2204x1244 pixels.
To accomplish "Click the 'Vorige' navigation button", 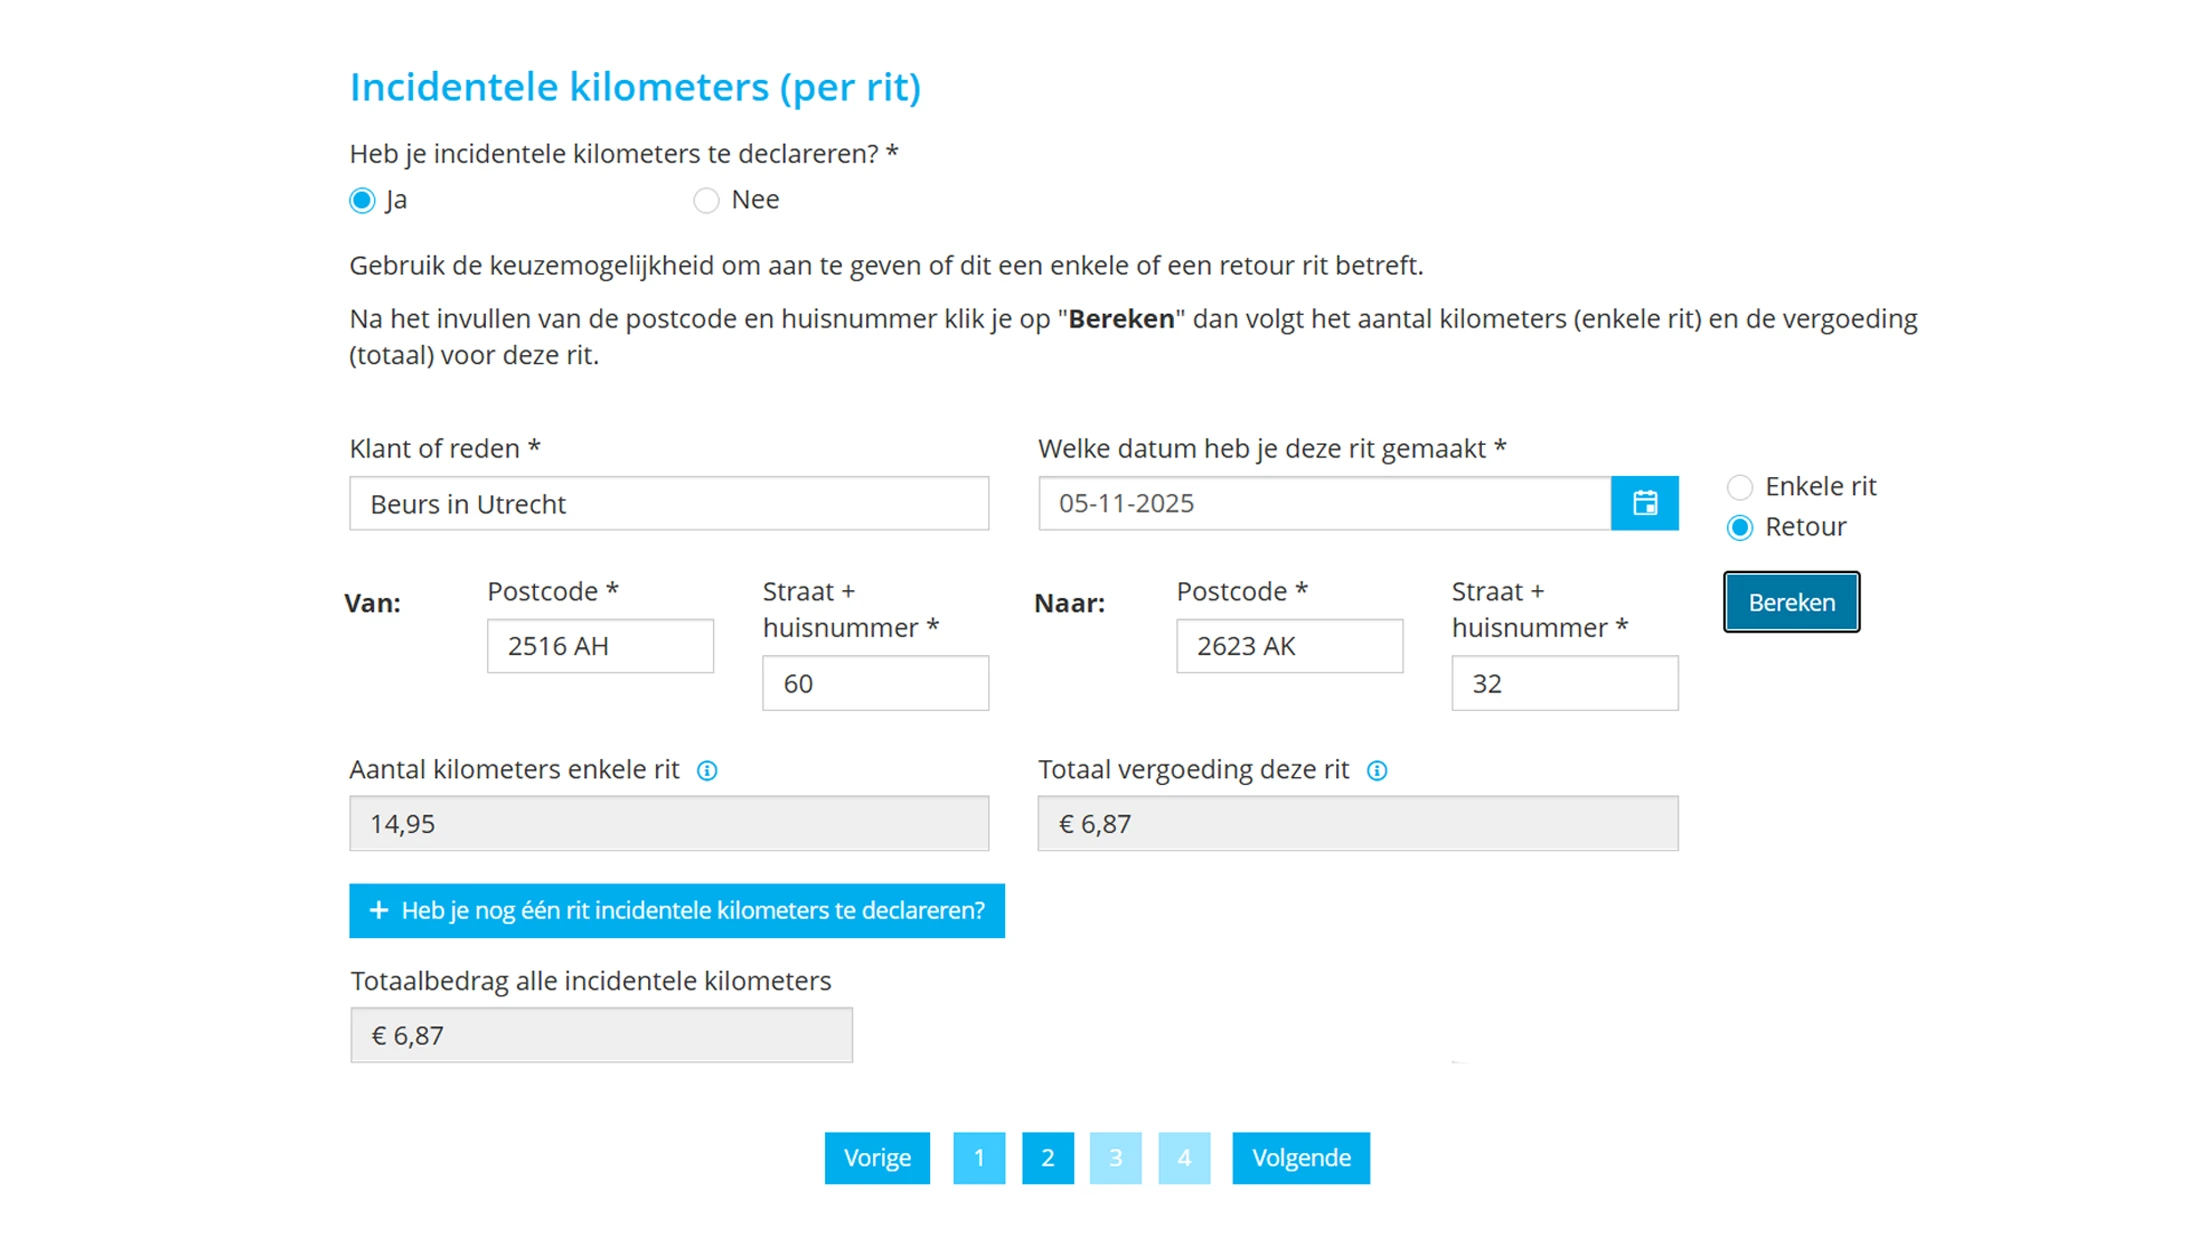I will 877,1158.
